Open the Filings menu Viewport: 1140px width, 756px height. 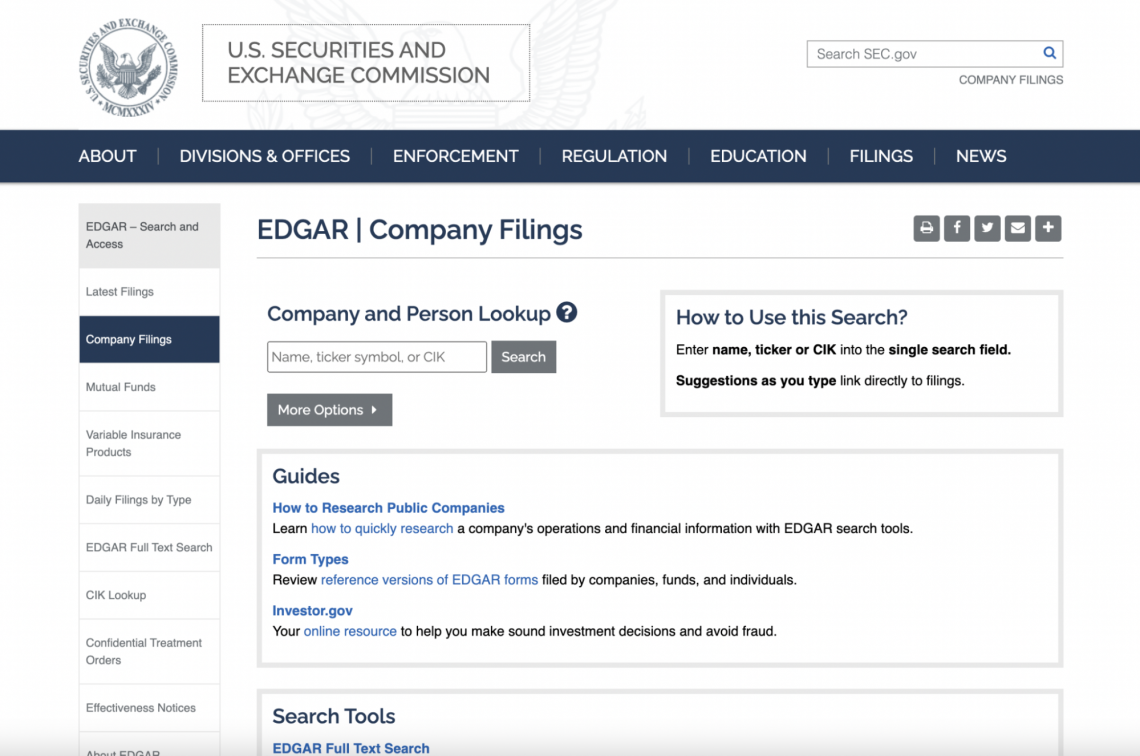[881, 156]
